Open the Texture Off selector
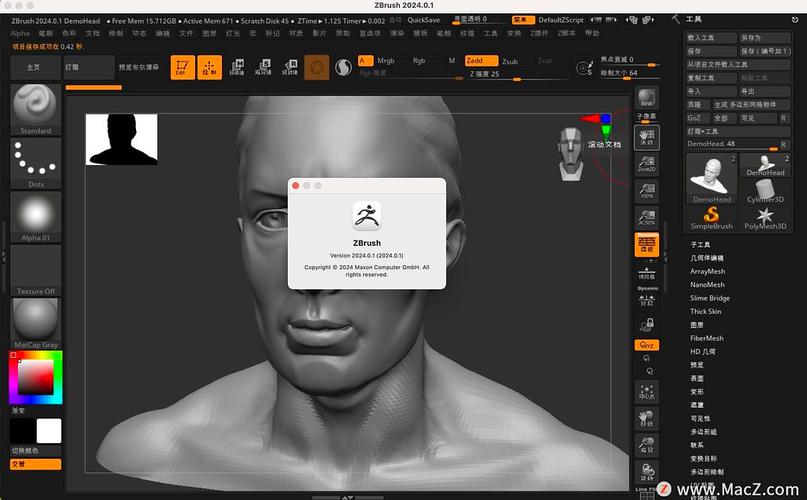807x500 pixels. 35,270
